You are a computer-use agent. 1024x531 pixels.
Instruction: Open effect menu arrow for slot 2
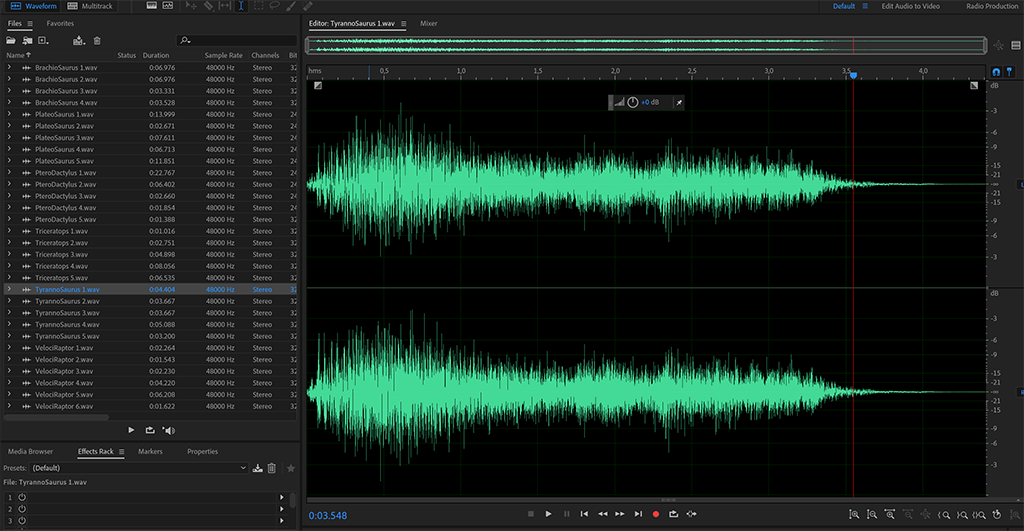[x=282, y=509]
